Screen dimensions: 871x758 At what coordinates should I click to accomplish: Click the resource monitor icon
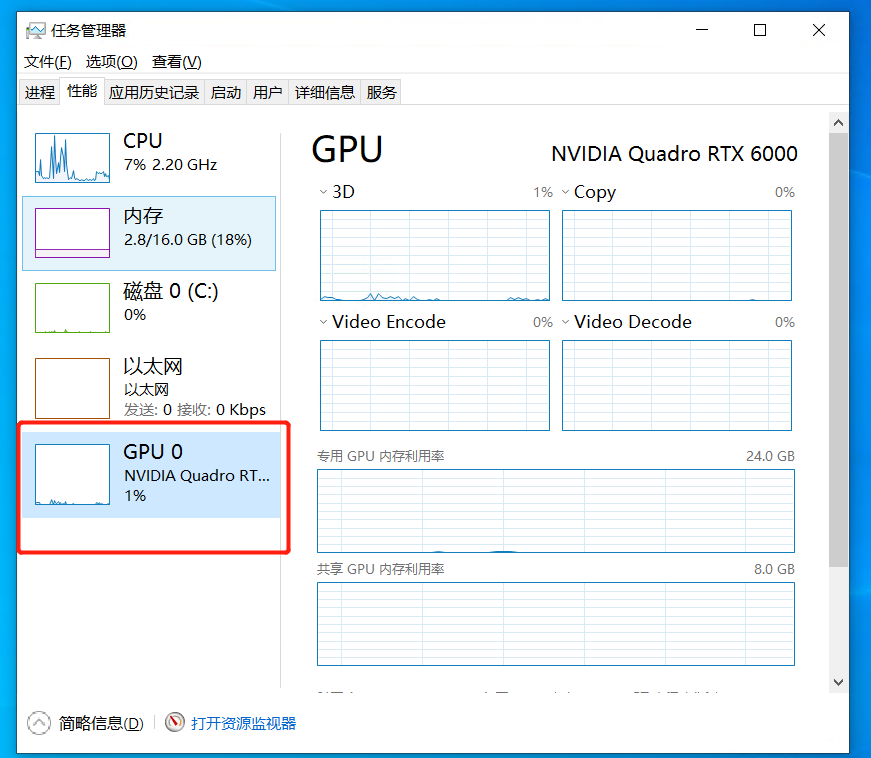[x=175, y=723]
